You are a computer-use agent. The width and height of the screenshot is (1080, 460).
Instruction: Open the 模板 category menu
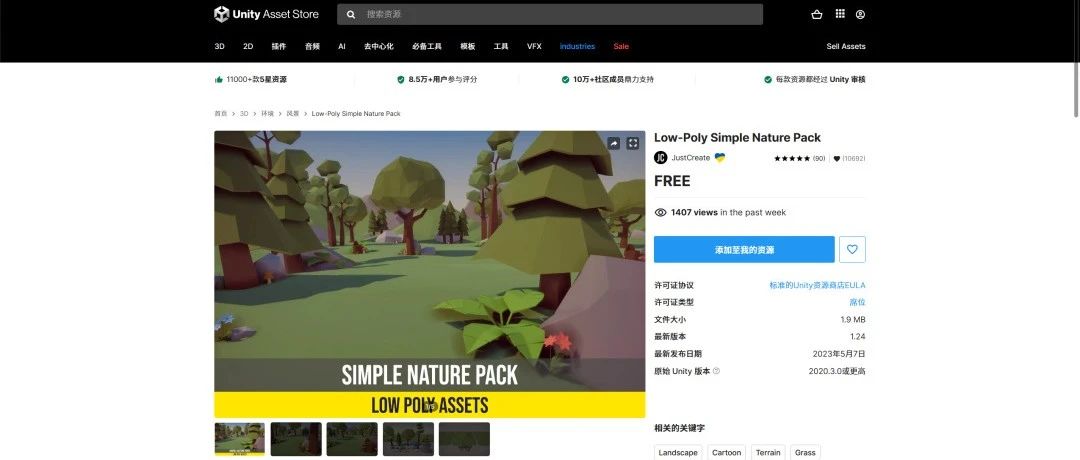click(x=468, y=46)
